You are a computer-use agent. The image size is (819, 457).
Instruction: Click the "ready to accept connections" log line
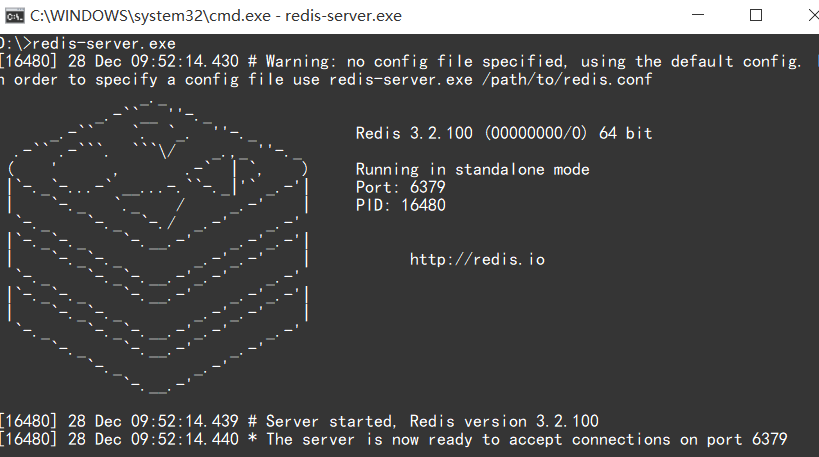[526, 439]
